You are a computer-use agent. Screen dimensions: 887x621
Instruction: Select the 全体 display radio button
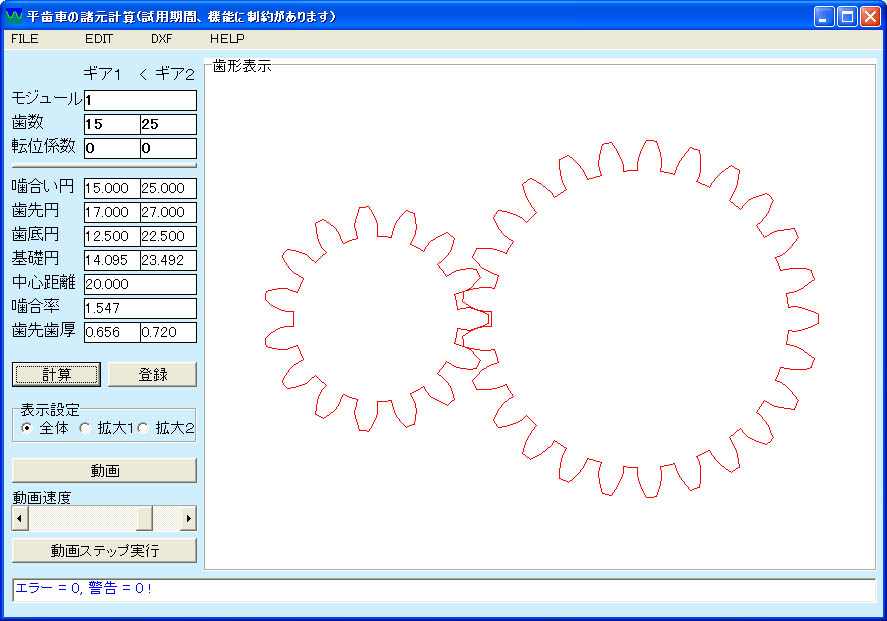[26, 428]
